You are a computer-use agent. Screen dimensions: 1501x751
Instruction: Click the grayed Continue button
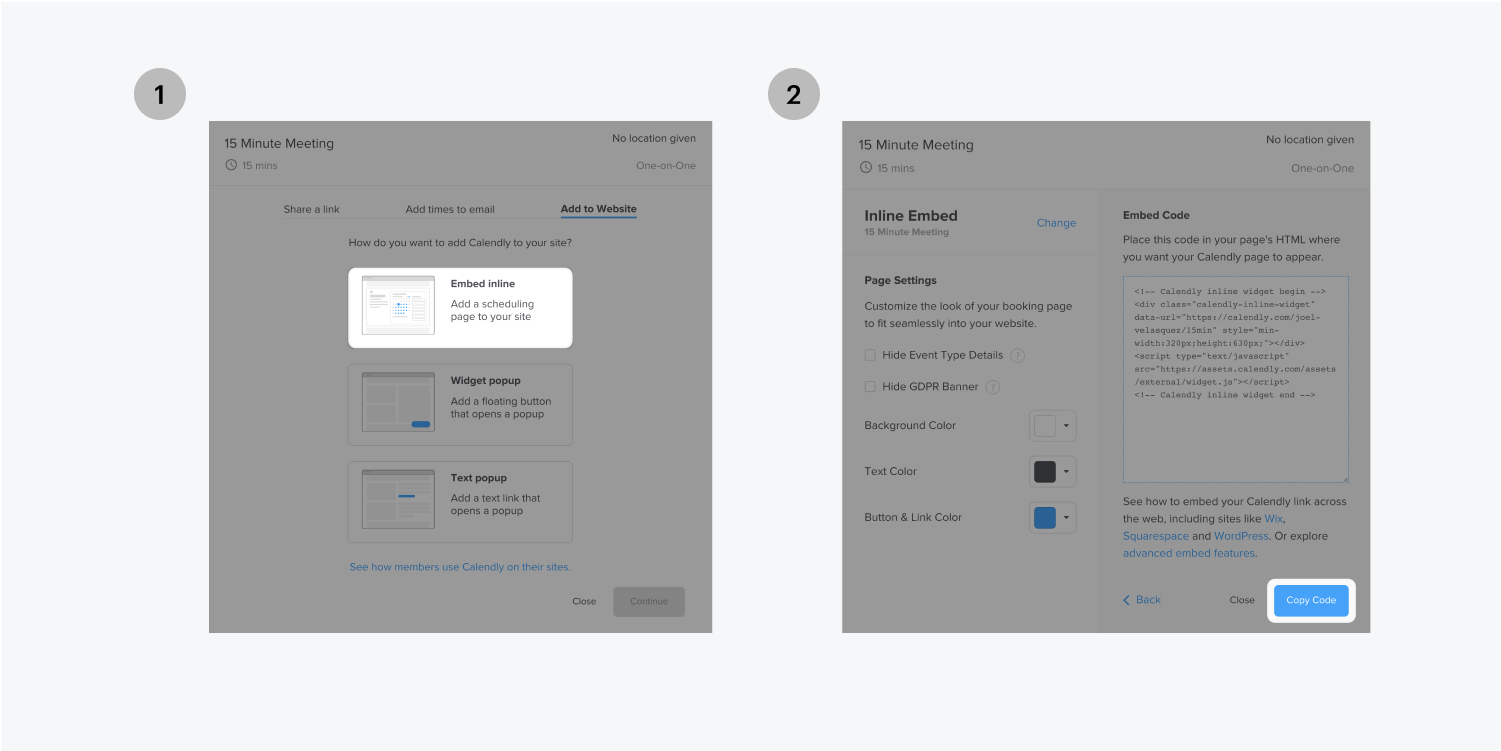649,601
